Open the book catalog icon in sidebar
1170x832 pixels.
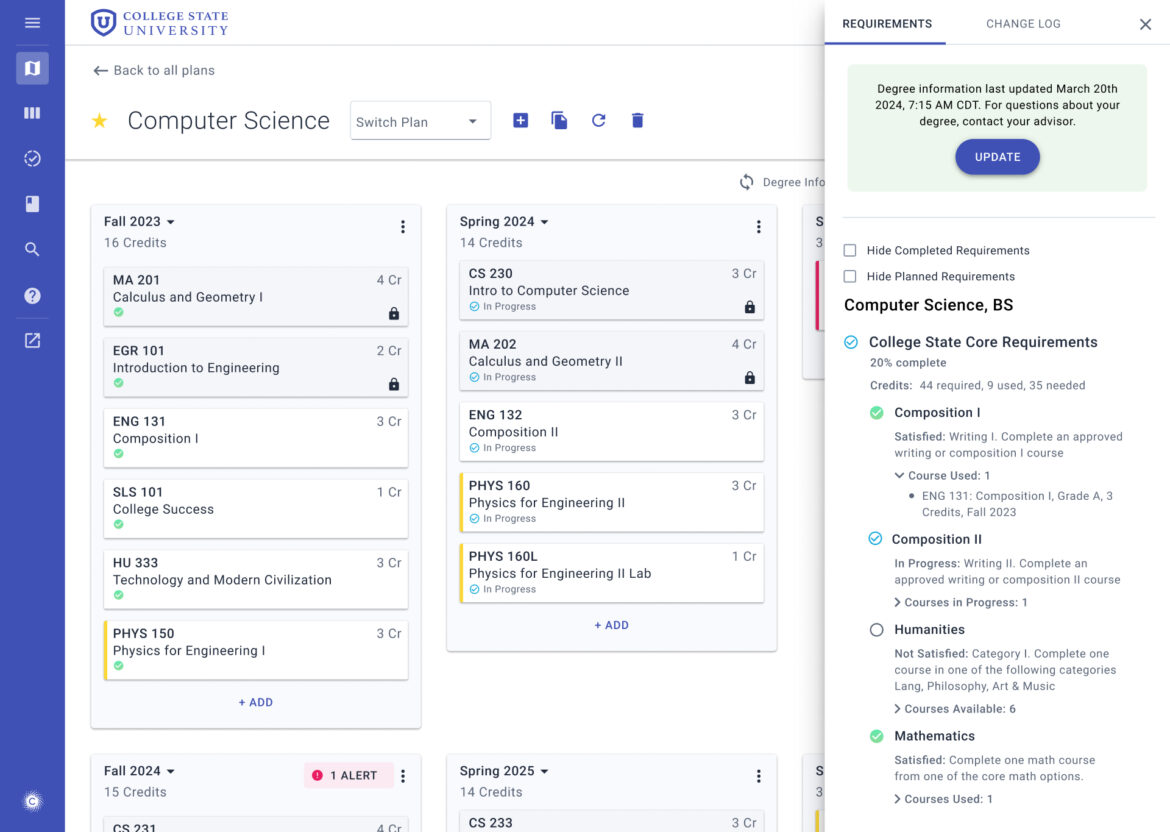point(32,204)
